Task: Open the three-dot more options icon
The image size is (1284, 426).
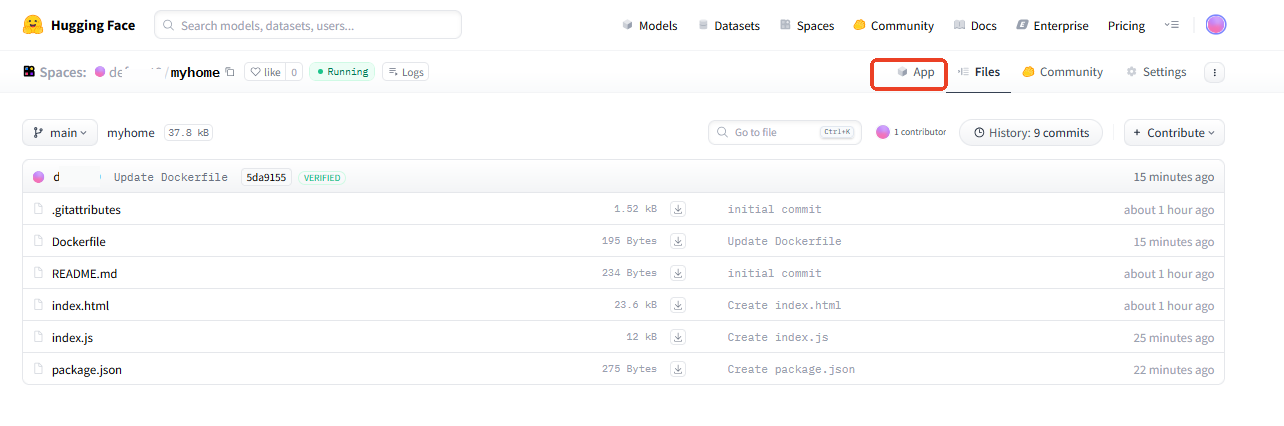Action: point(1214,72)
